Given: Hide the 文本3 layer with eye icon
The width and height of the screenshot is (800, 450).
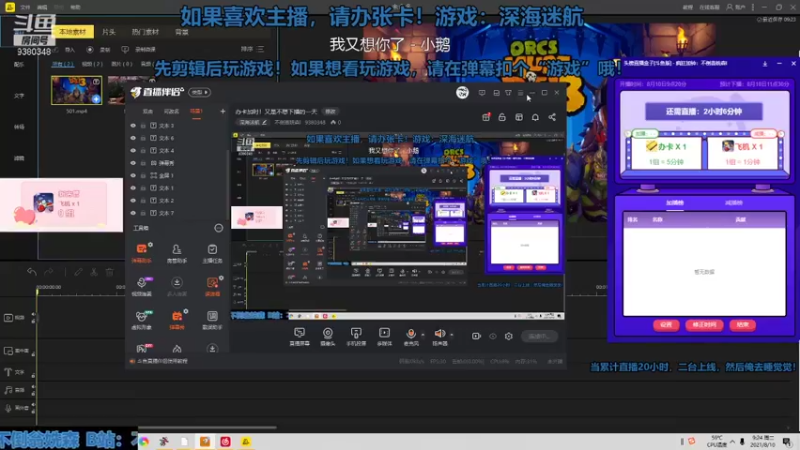Looking at the screenshot, I should coord(133,126).
